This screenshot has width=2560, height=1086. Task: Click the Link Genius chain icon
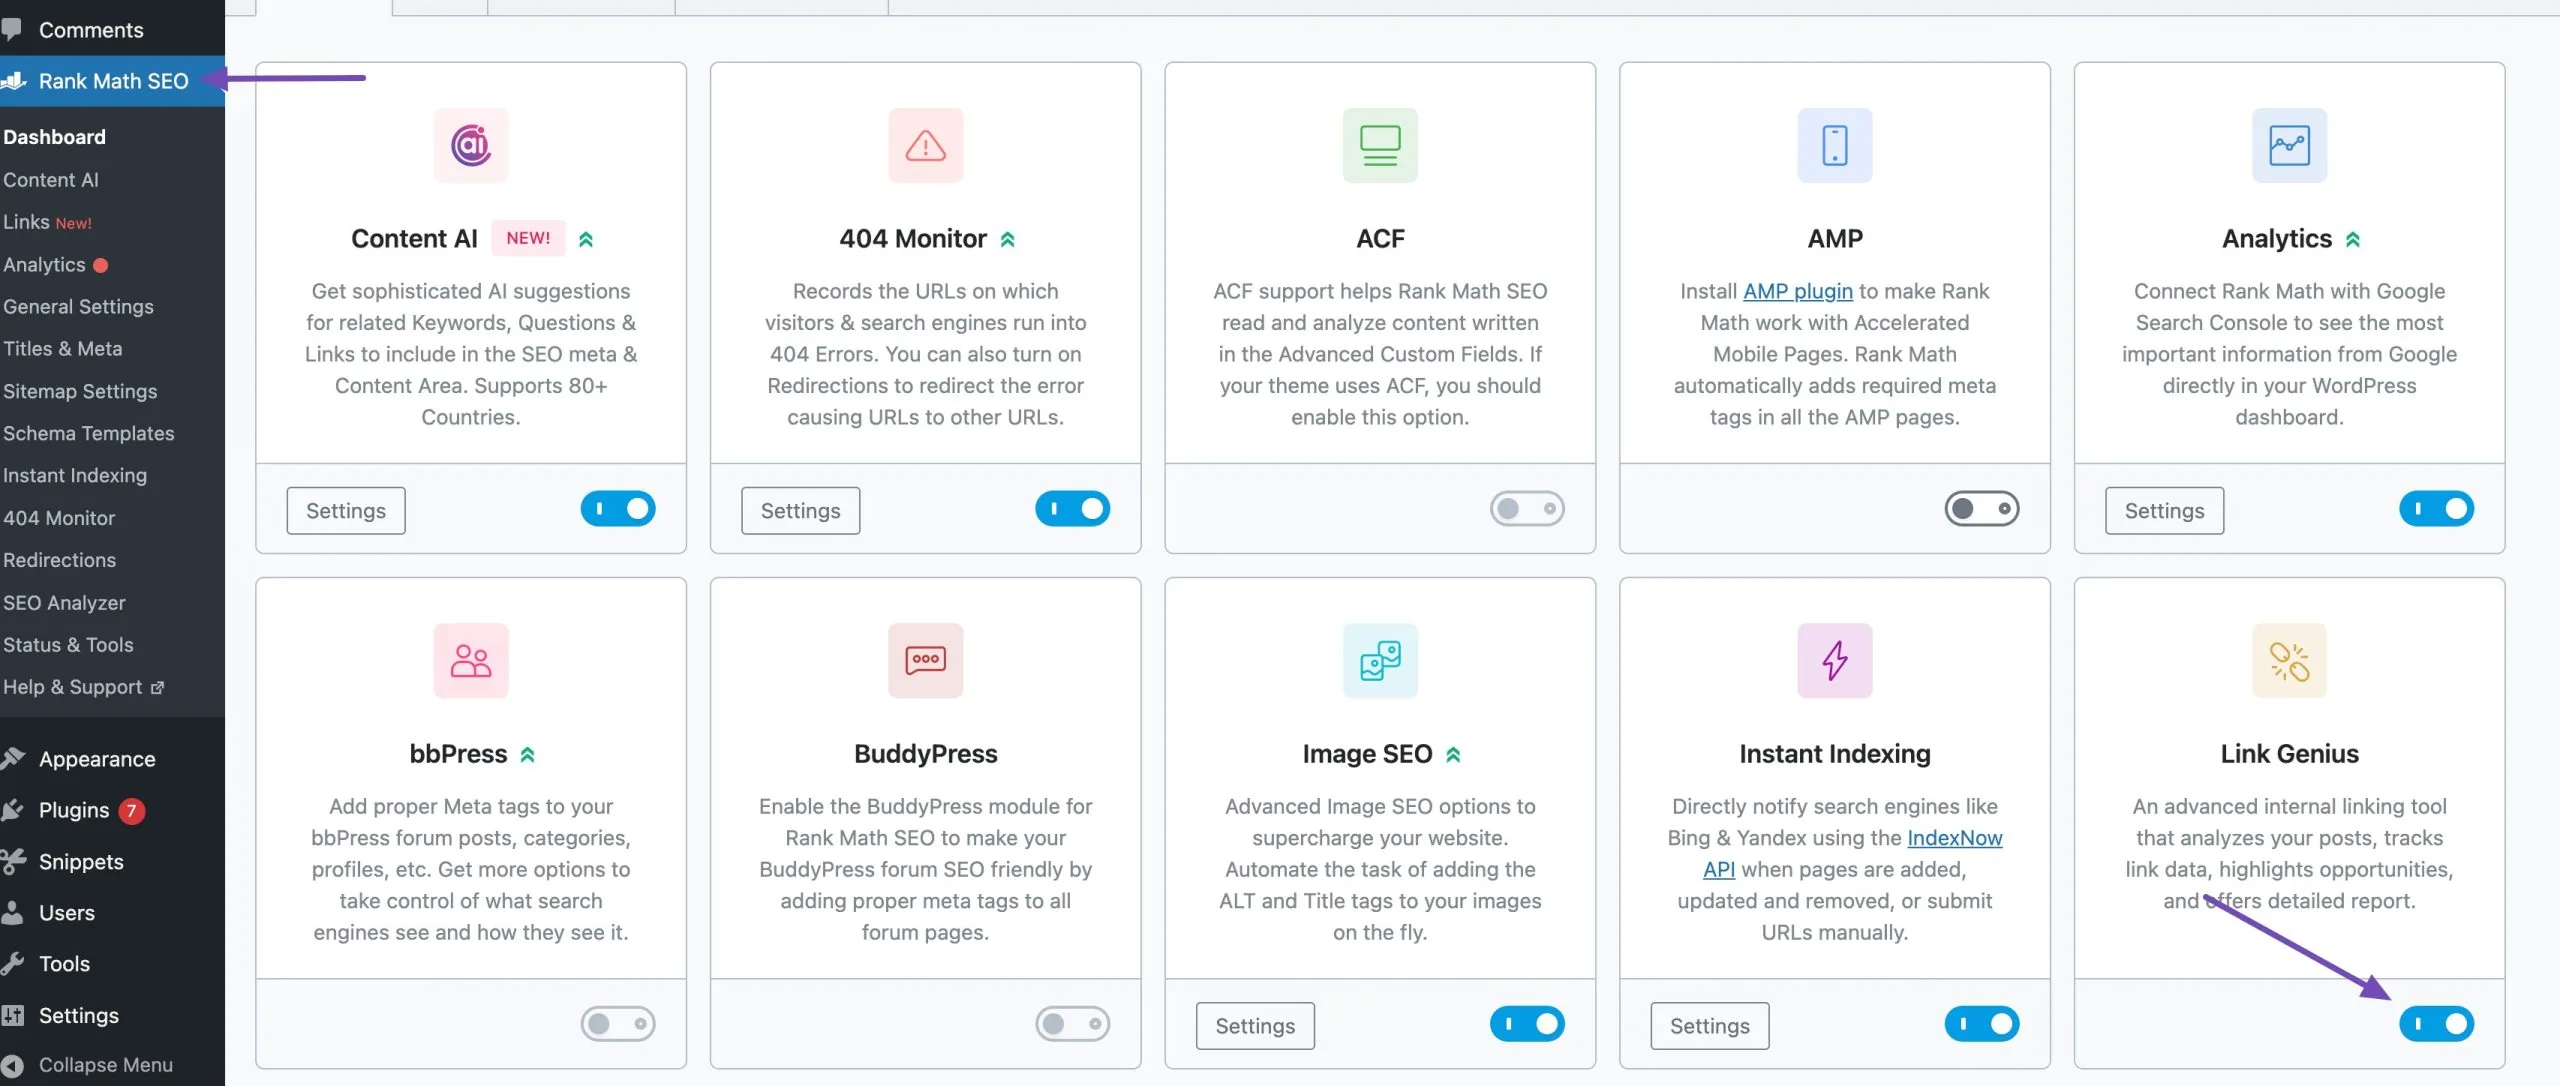2289,661
